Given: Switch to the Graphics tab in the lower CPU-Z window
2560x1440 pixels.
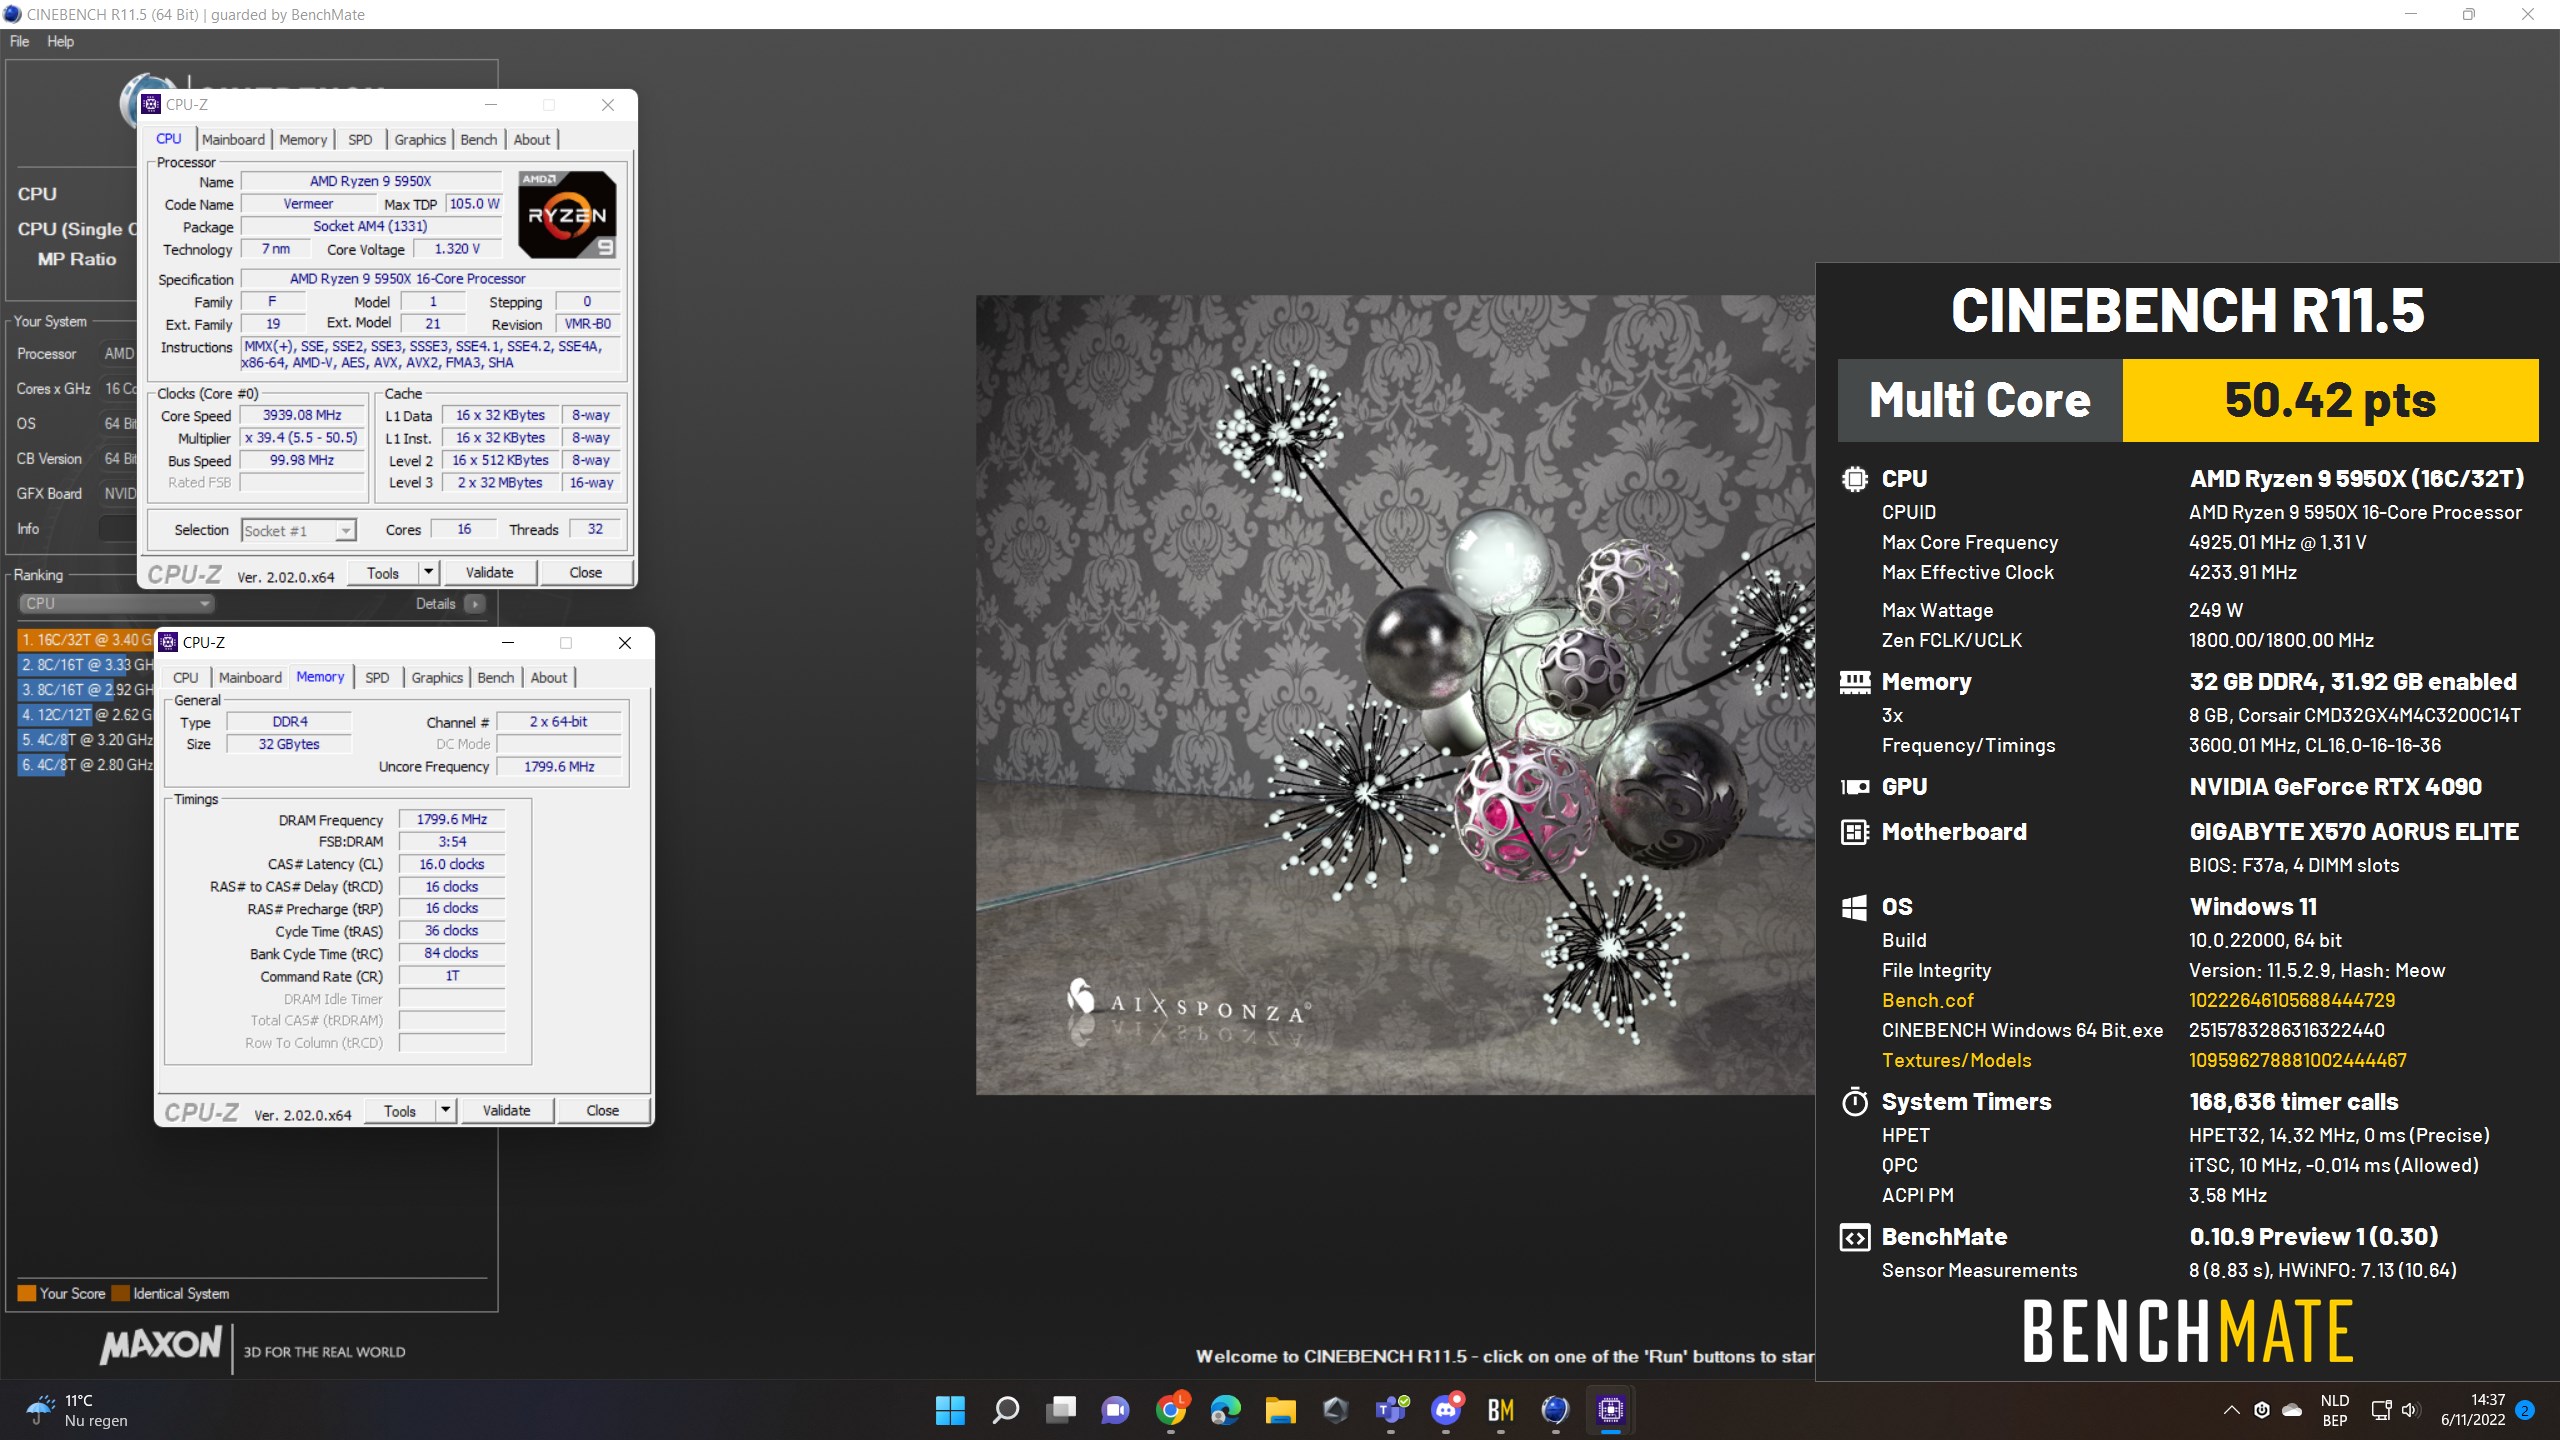Looking at the screenshot, I should (x=437, y=677).
